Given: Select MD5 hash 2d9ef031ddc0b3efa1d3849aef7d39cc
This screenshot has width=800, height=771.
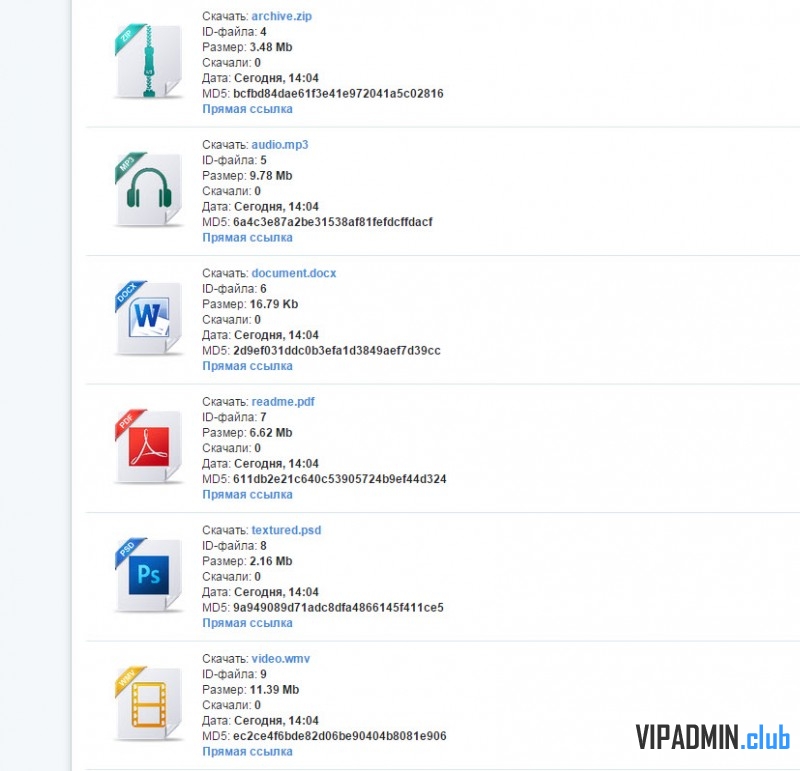Looking at the screenshot, I should tap(337, 351).
